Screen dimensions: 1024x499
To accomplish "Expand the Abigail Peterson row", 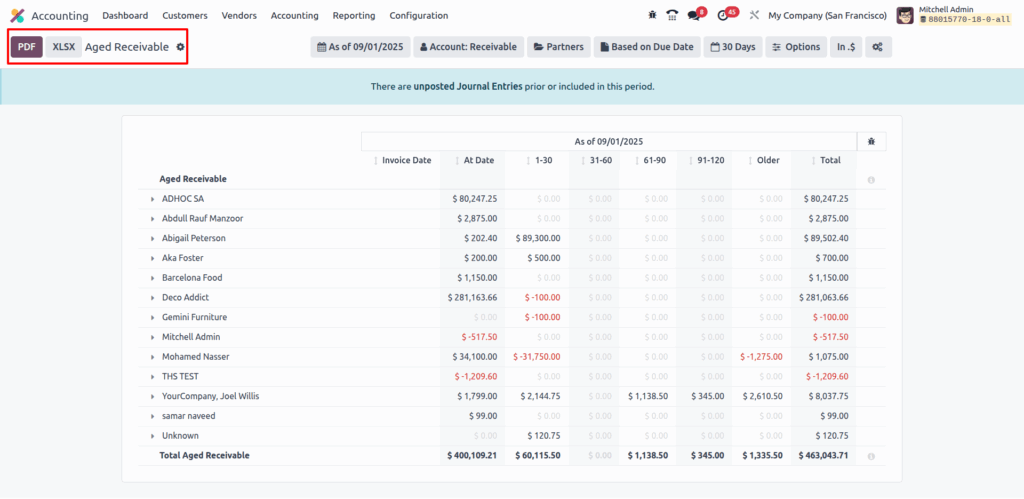I will [x=153, y=238].
